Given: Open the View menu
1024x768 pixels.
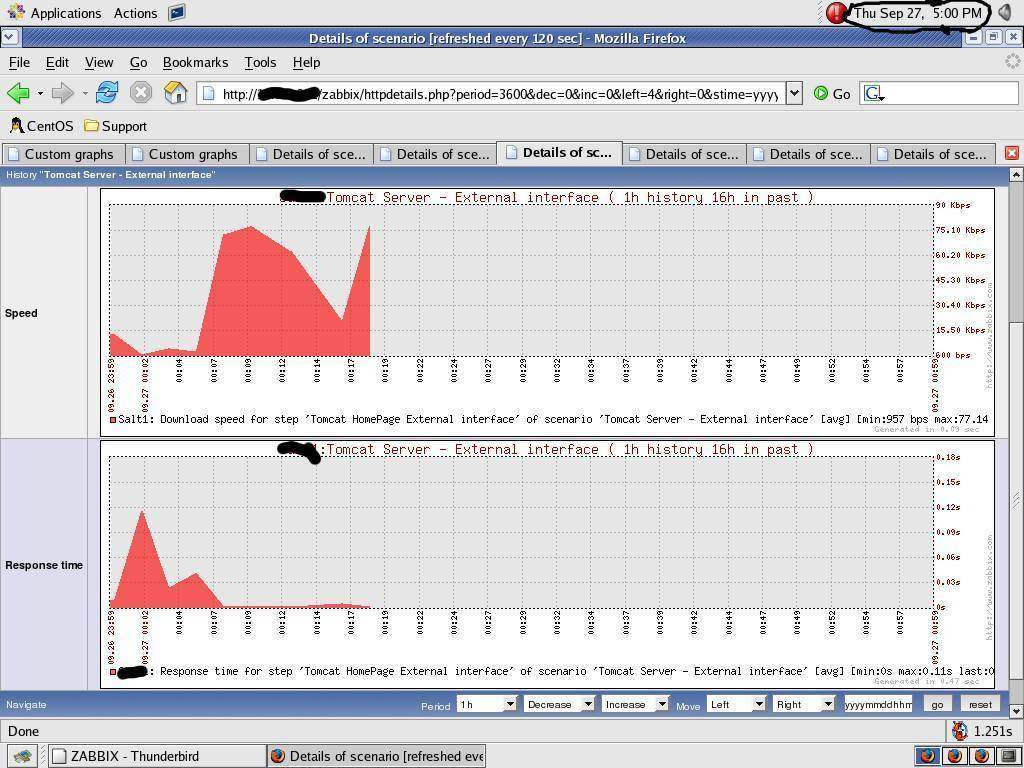Looking at the screenshot, I should tap(99, 63).
